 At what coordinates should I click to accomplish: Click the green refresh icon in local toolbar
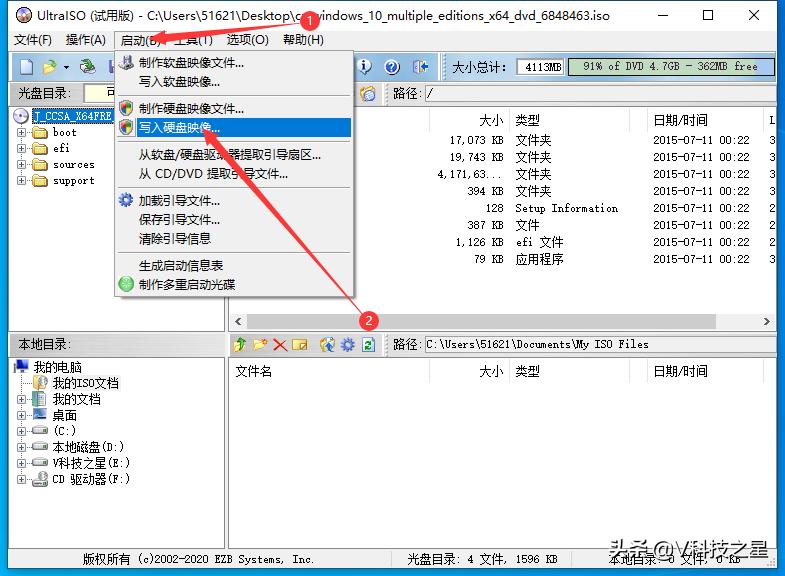pyautogui.click(x=368, y=344)
